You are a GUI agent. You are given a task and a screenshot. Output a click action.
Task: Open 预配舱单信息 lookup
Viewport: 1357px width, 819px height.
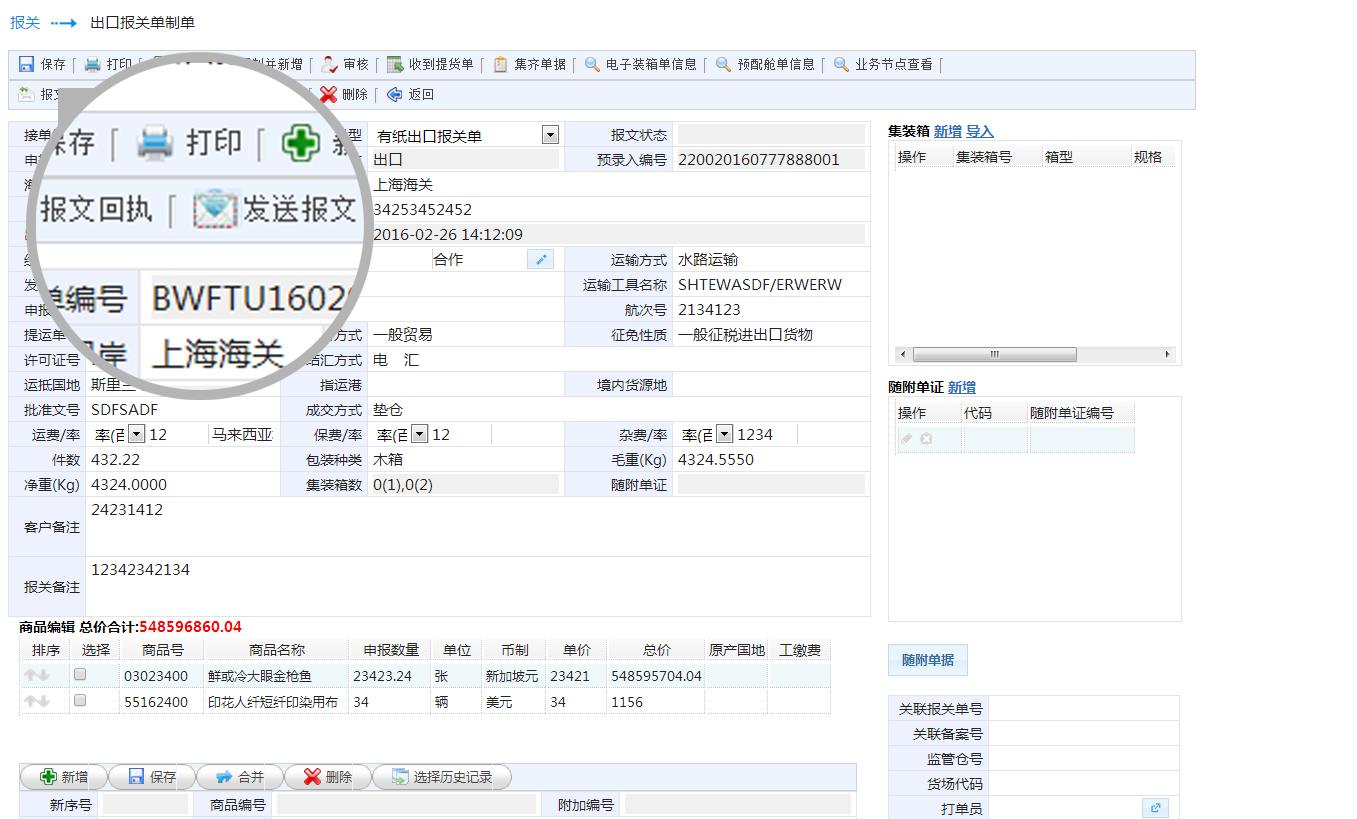723,65
